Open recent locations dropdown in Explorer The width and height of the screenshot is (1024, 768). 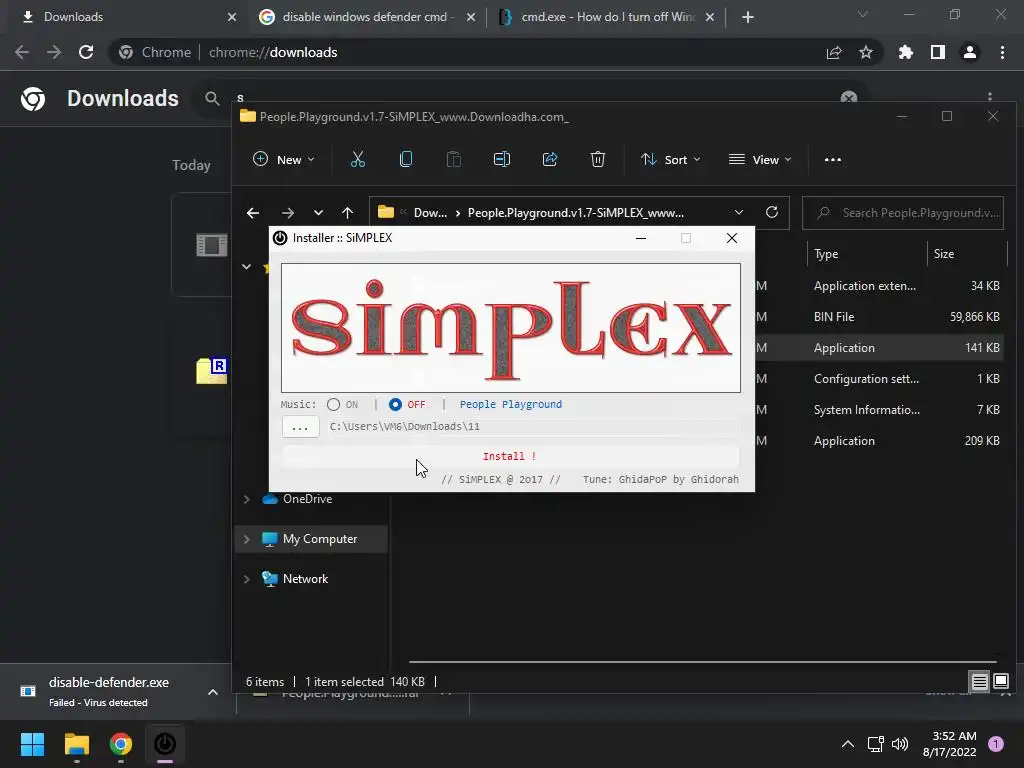point(318,213)
